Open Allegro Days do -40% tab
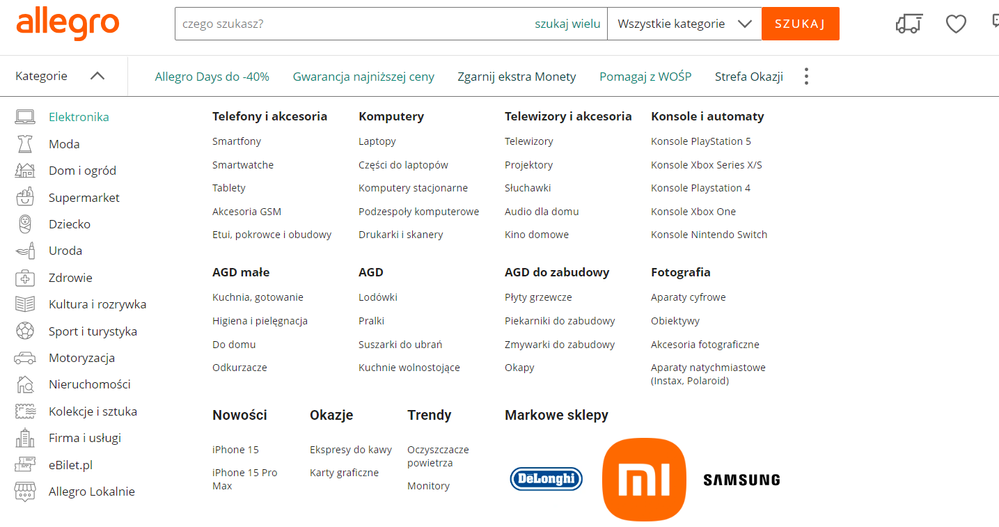The height and width of the screenshot is (527, 999). click(x=212, y=76)
